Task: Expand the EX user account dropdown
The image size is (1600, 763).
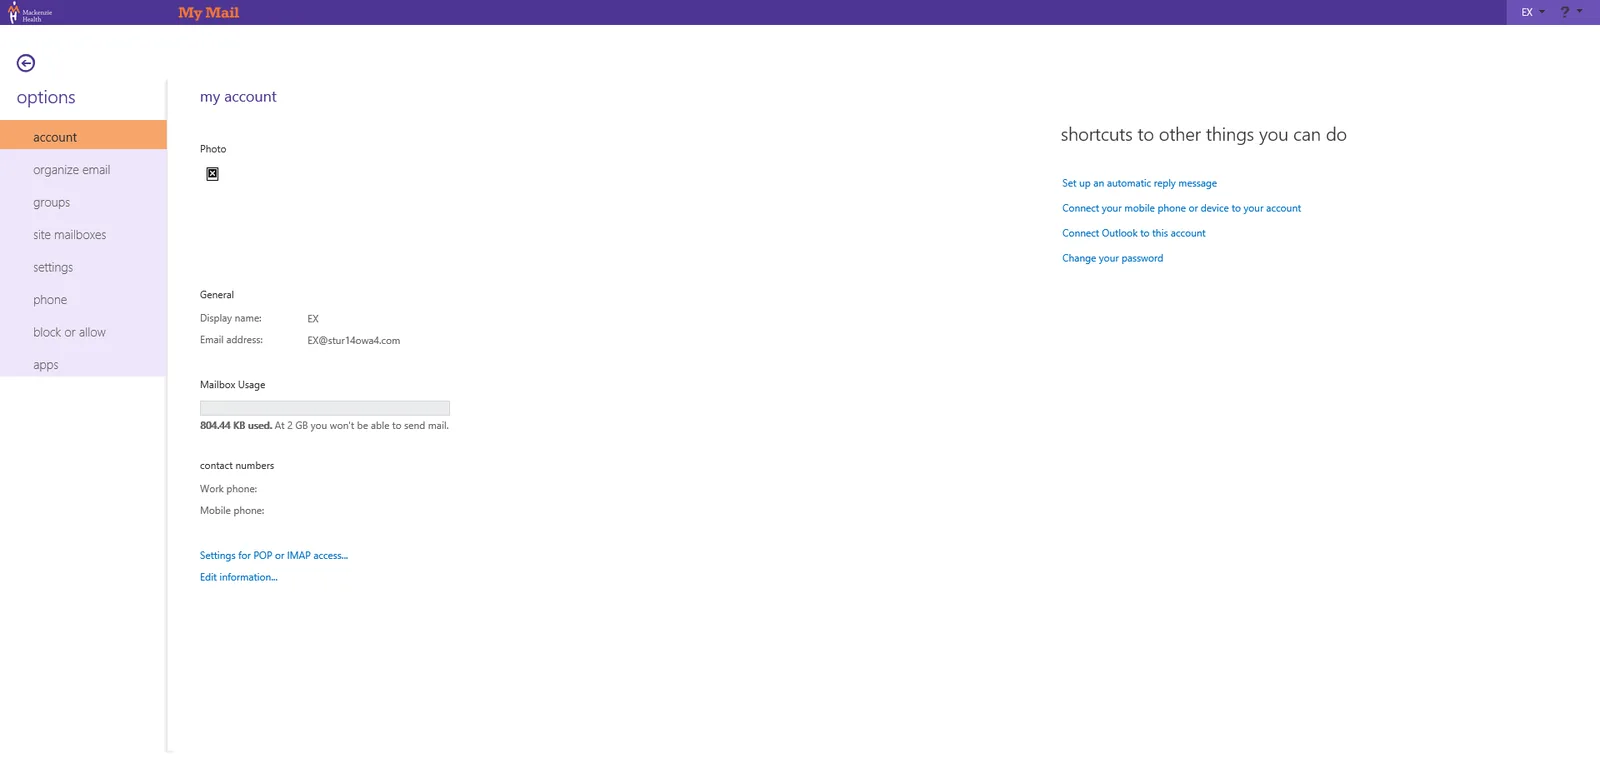Action: tap(1532, 12)
